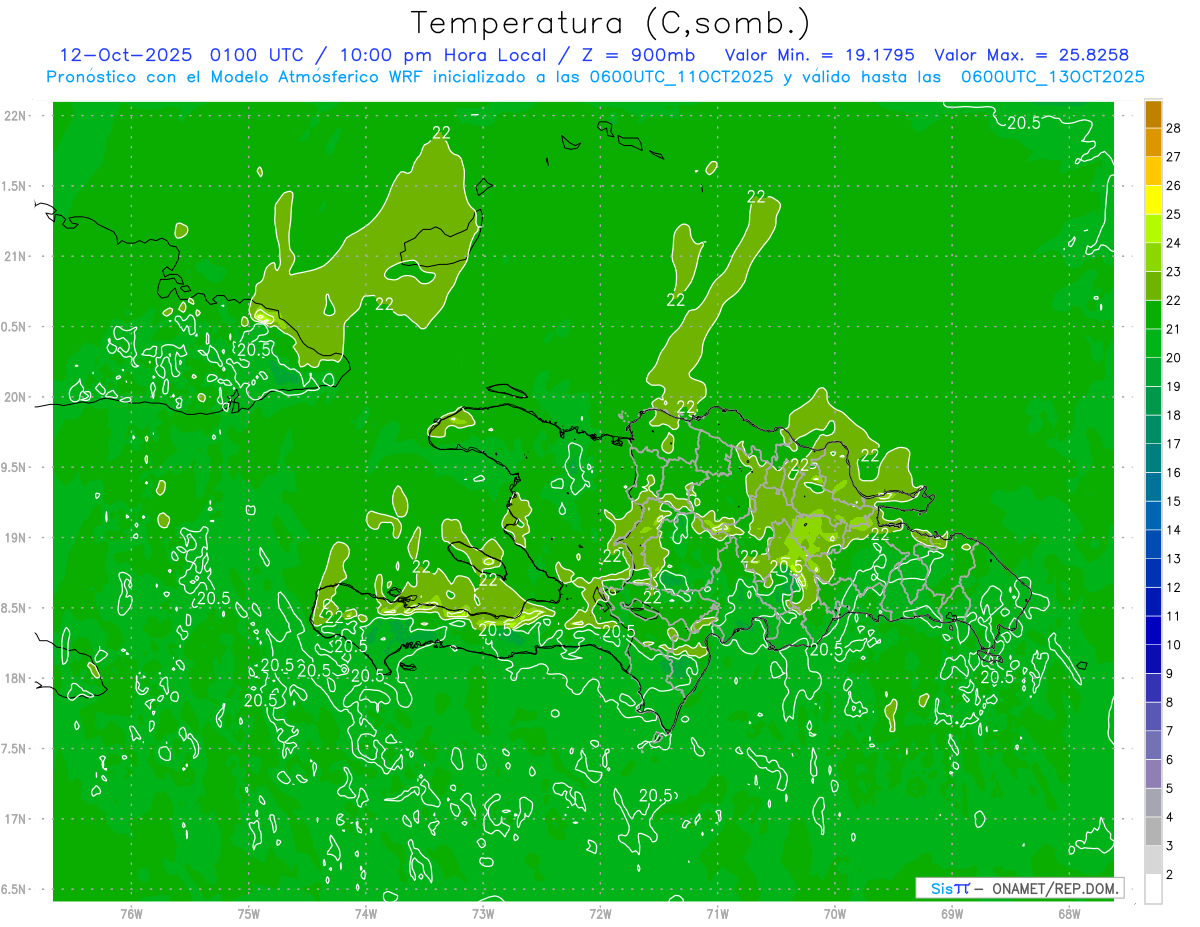Click the Valor Max. = 25.8258 text

pos(1031,55)
